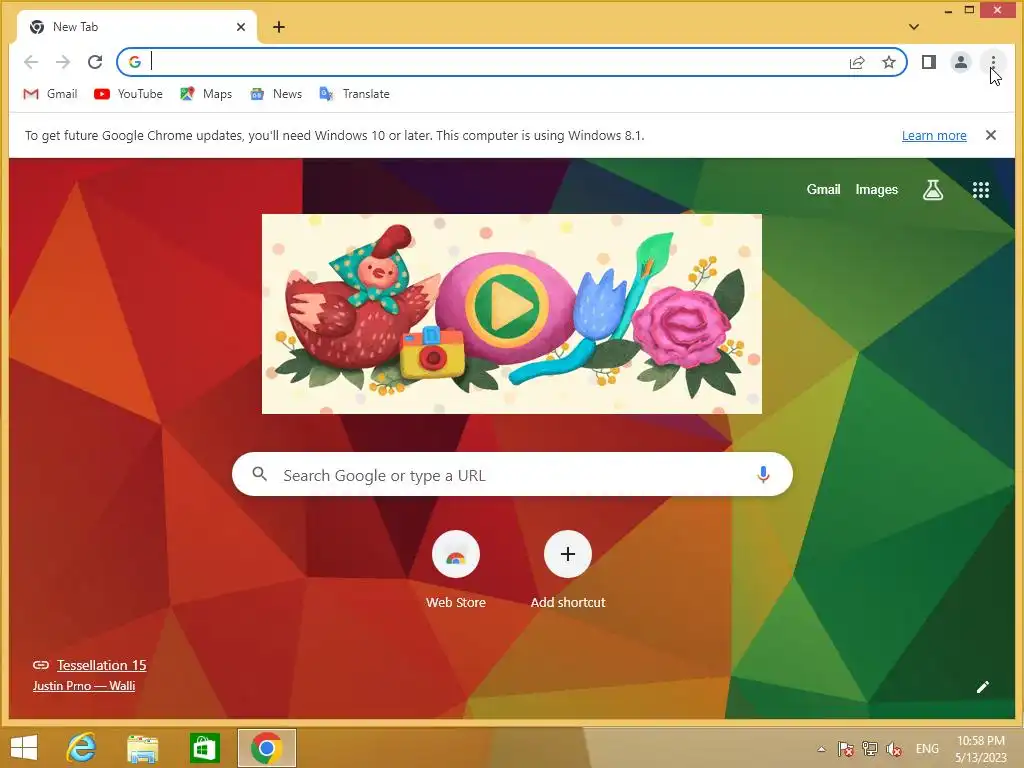Click the Google icon in the address bar

[x=135, y=62]
